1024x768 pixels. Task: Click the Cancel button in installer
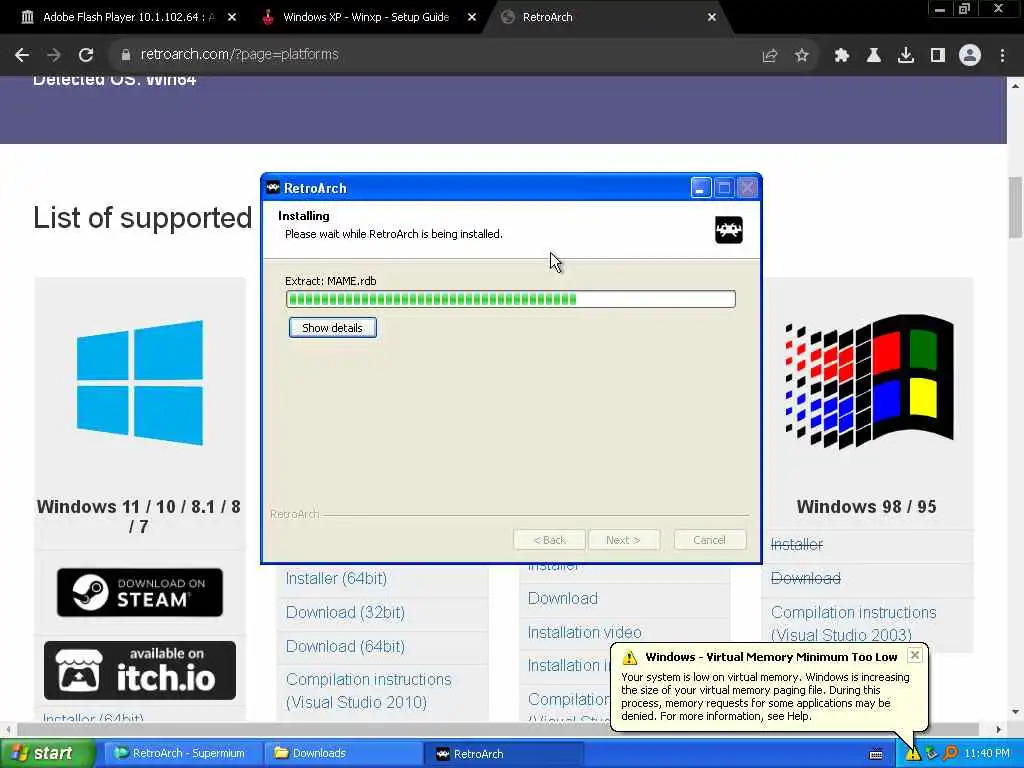pyautogui.click(x=709, y=540)
